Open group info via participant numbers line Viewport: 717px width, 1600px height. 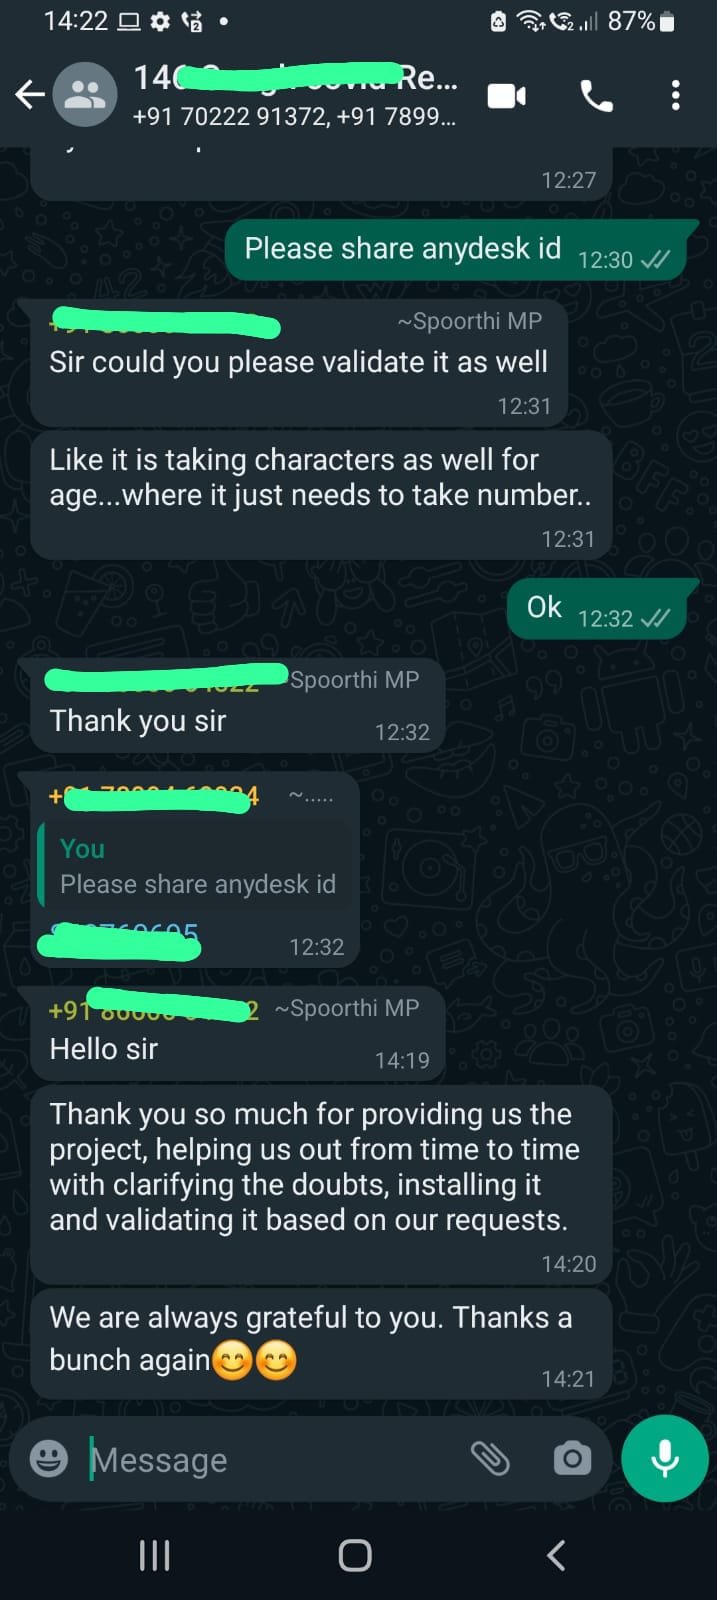coord(294,117)
